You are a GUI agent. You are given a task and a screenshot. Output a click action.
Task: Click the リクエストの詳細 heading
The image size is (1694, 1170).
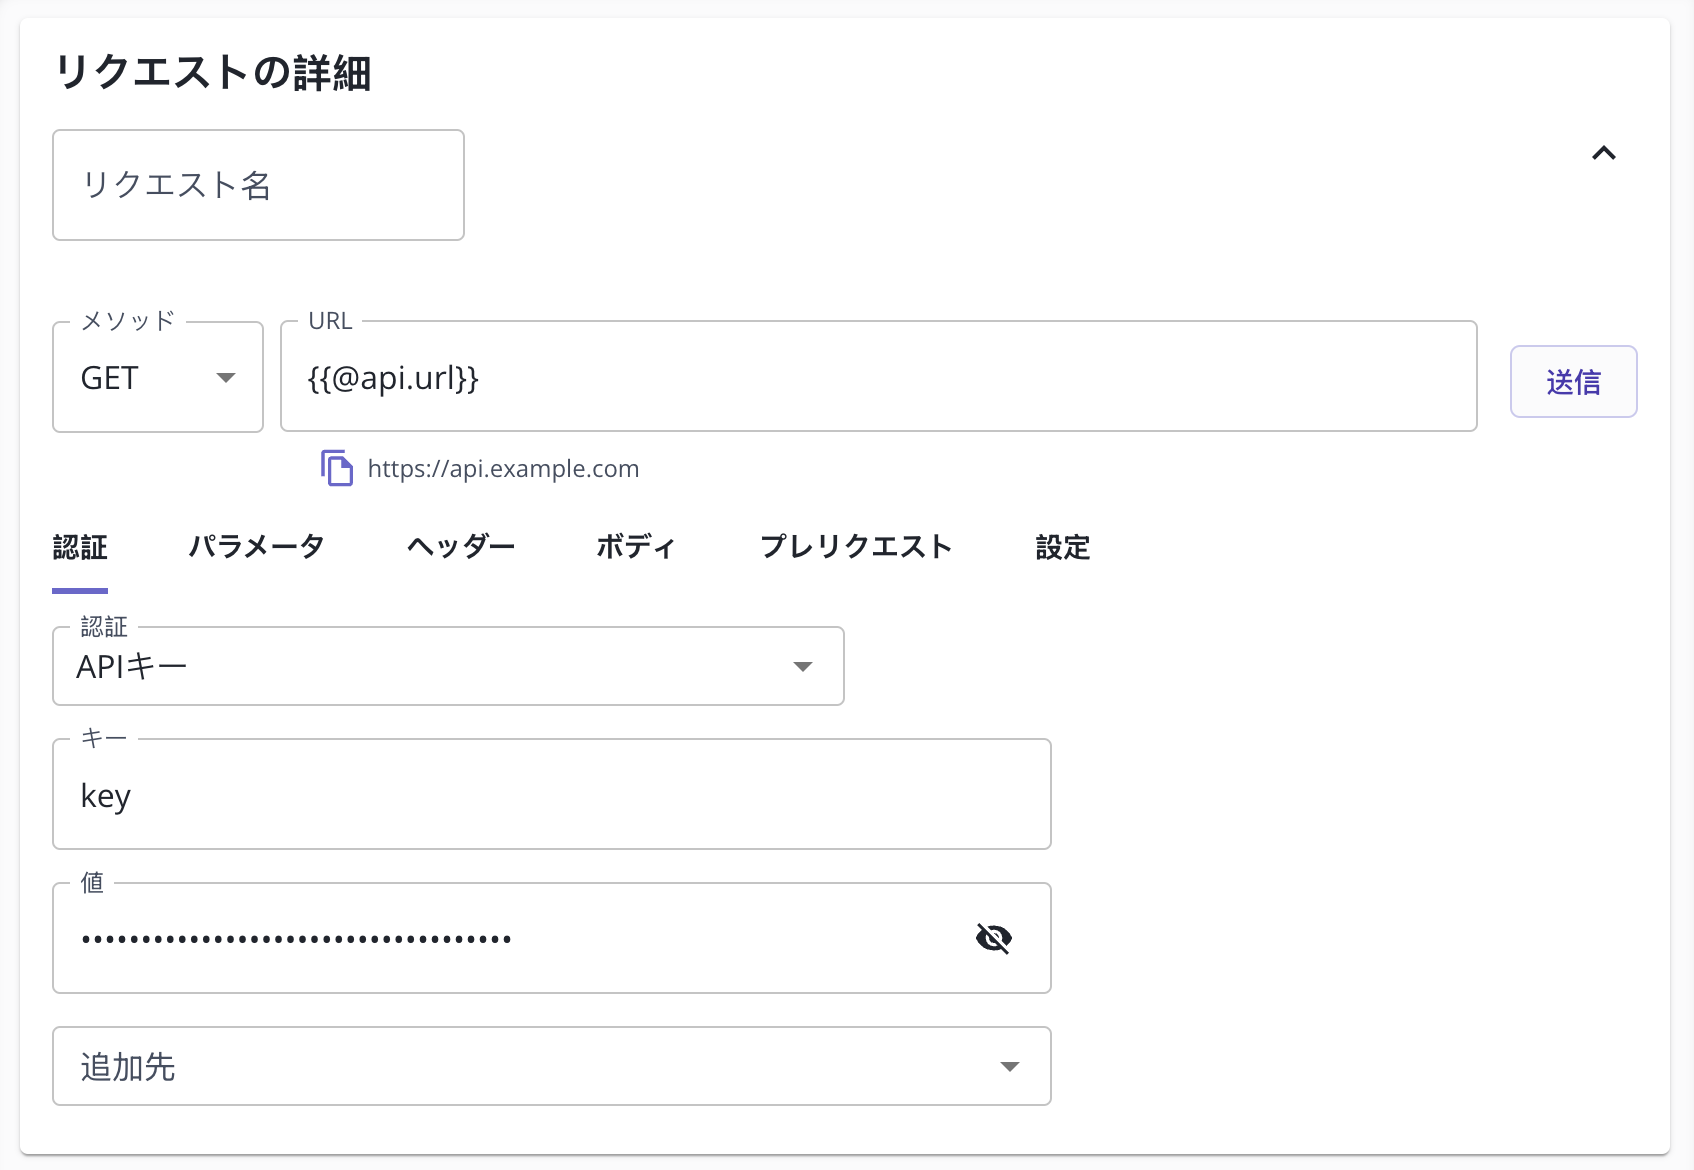pos(213,73)
